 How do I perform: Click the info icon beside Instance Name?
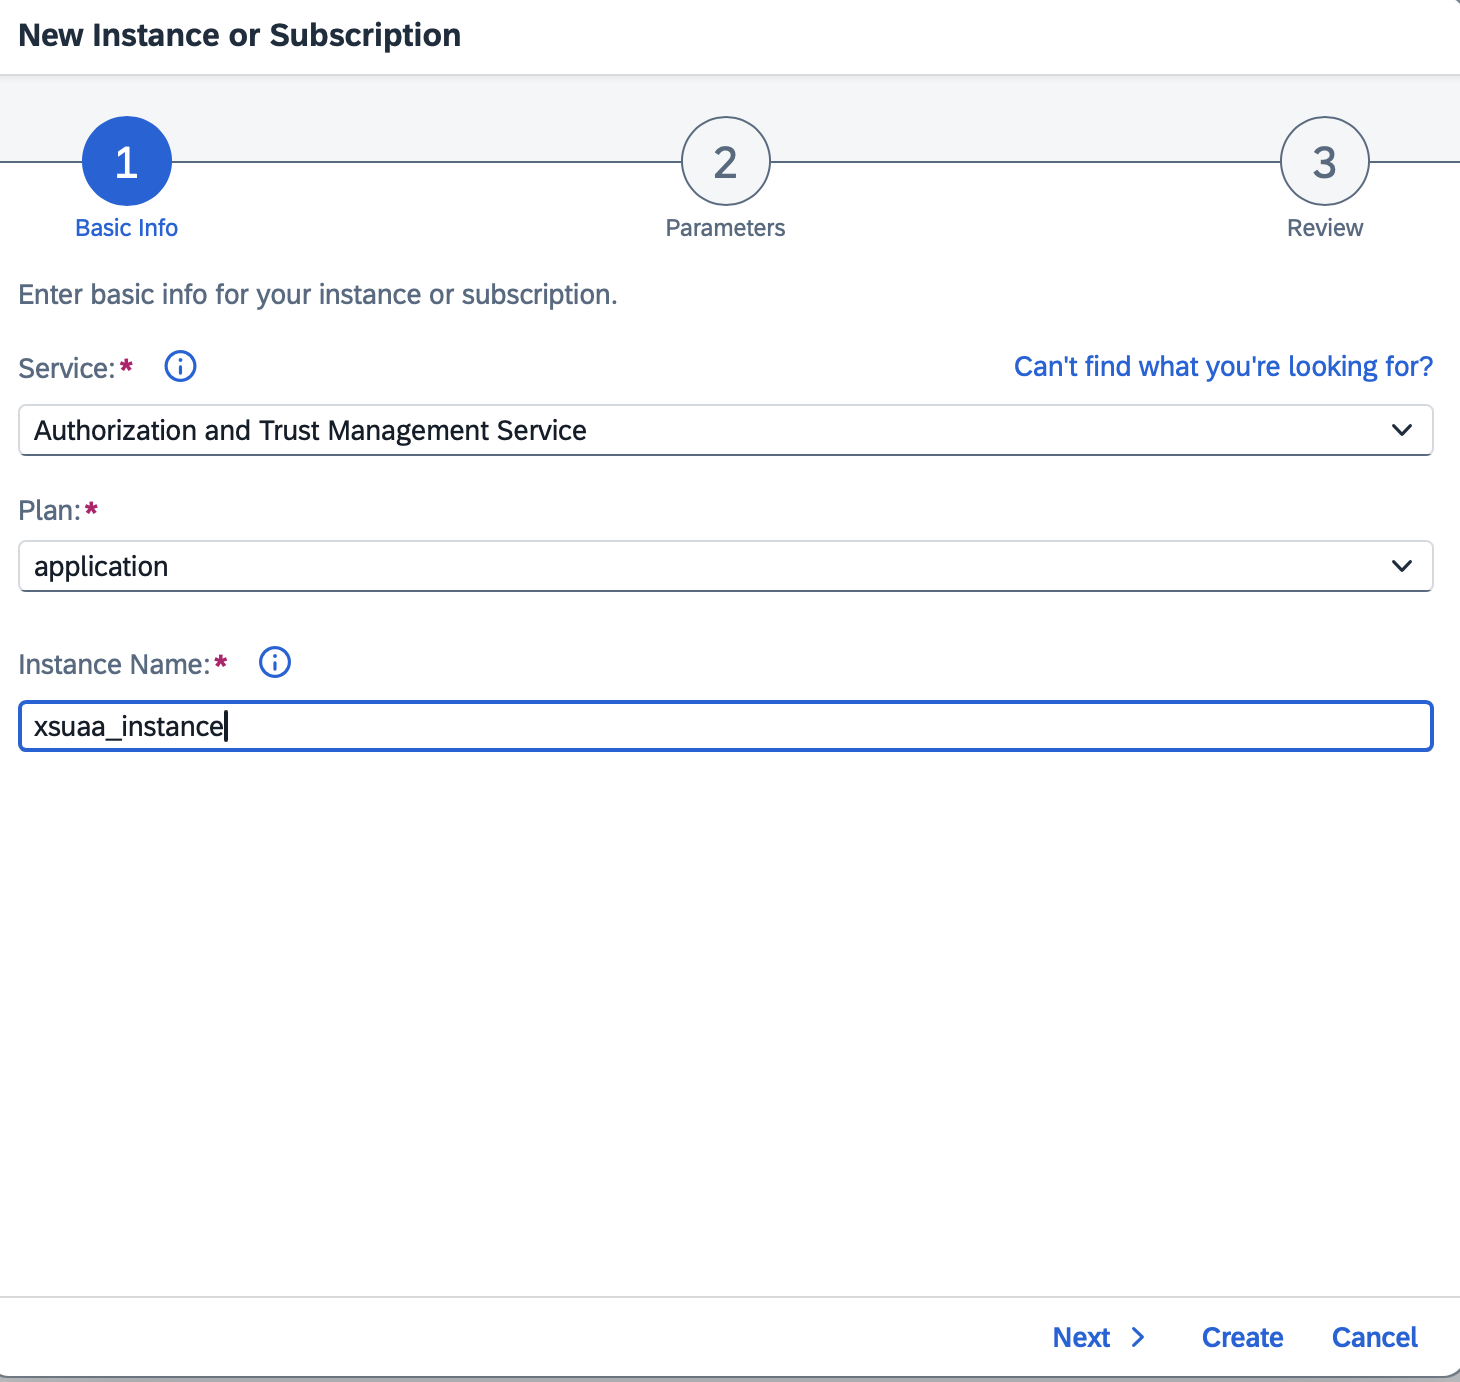[275, 662]
